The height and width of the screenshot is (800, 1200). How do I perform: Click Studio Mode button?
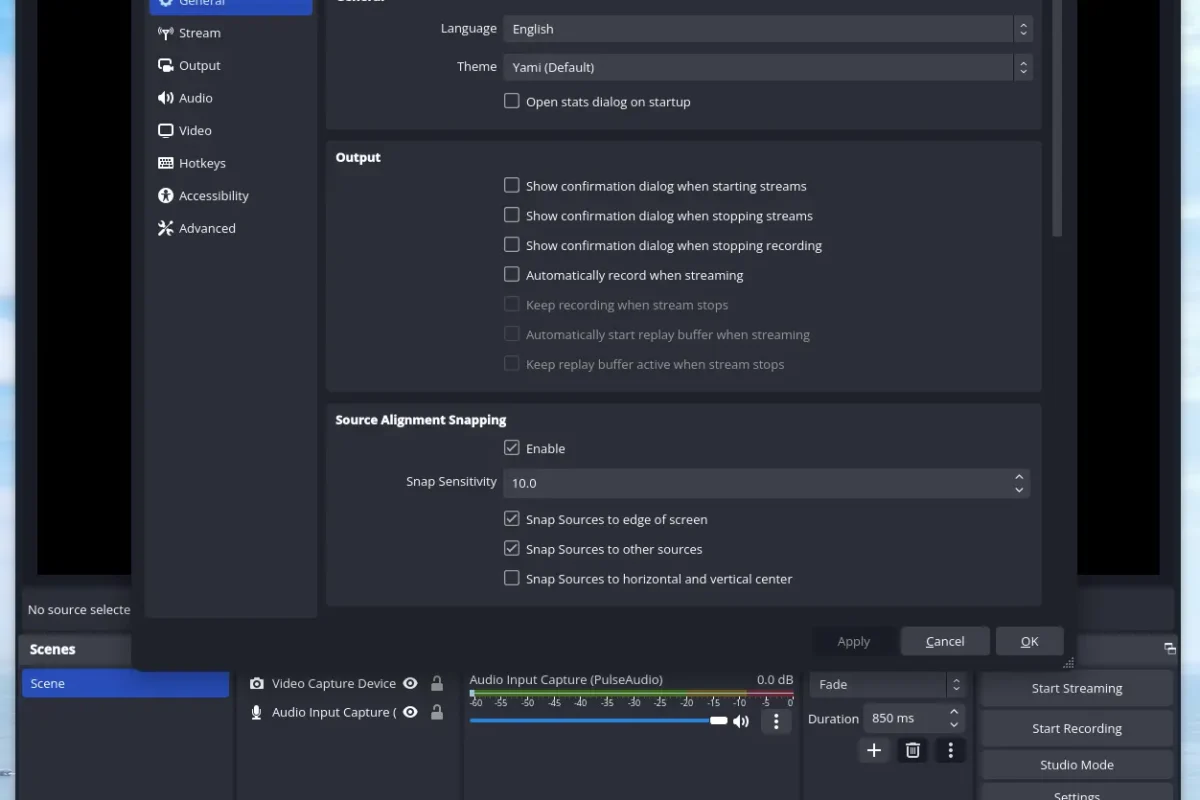point(1077,765)
